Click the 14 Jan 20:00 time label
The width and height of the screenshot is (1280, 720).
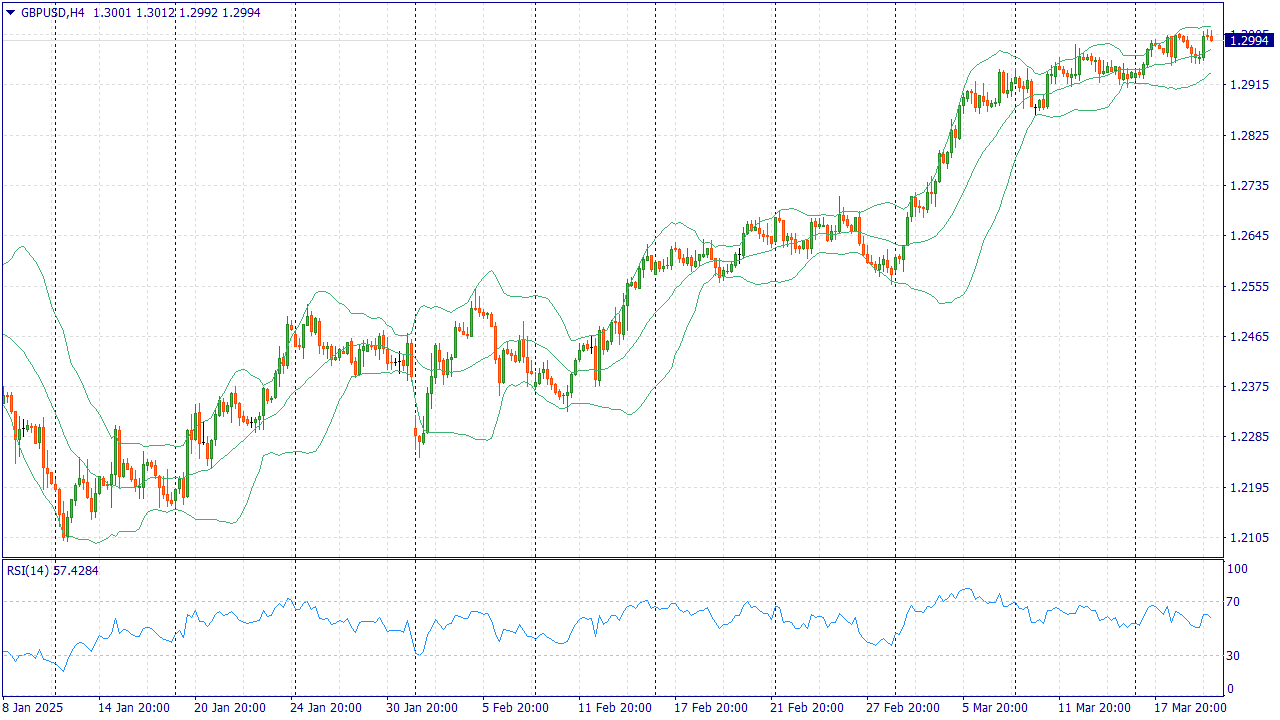[132, 707]
